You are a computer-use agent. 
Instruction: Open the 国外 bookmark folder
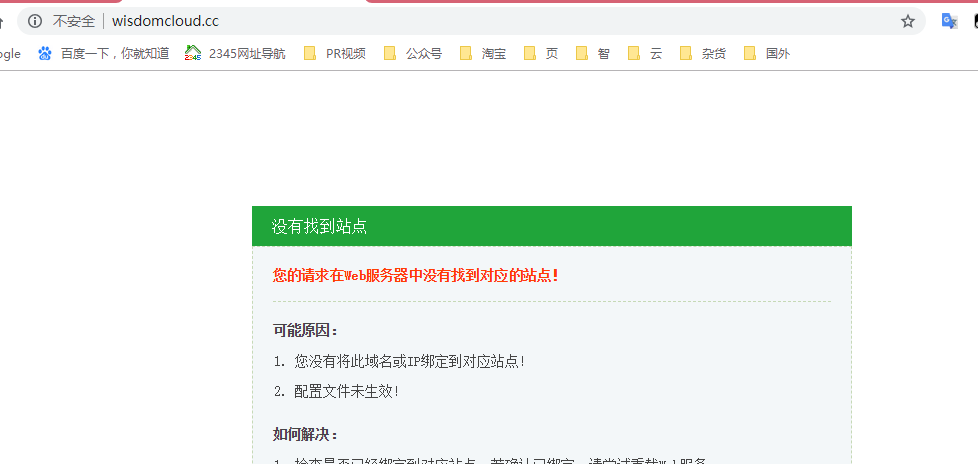[x=767, y=54]
